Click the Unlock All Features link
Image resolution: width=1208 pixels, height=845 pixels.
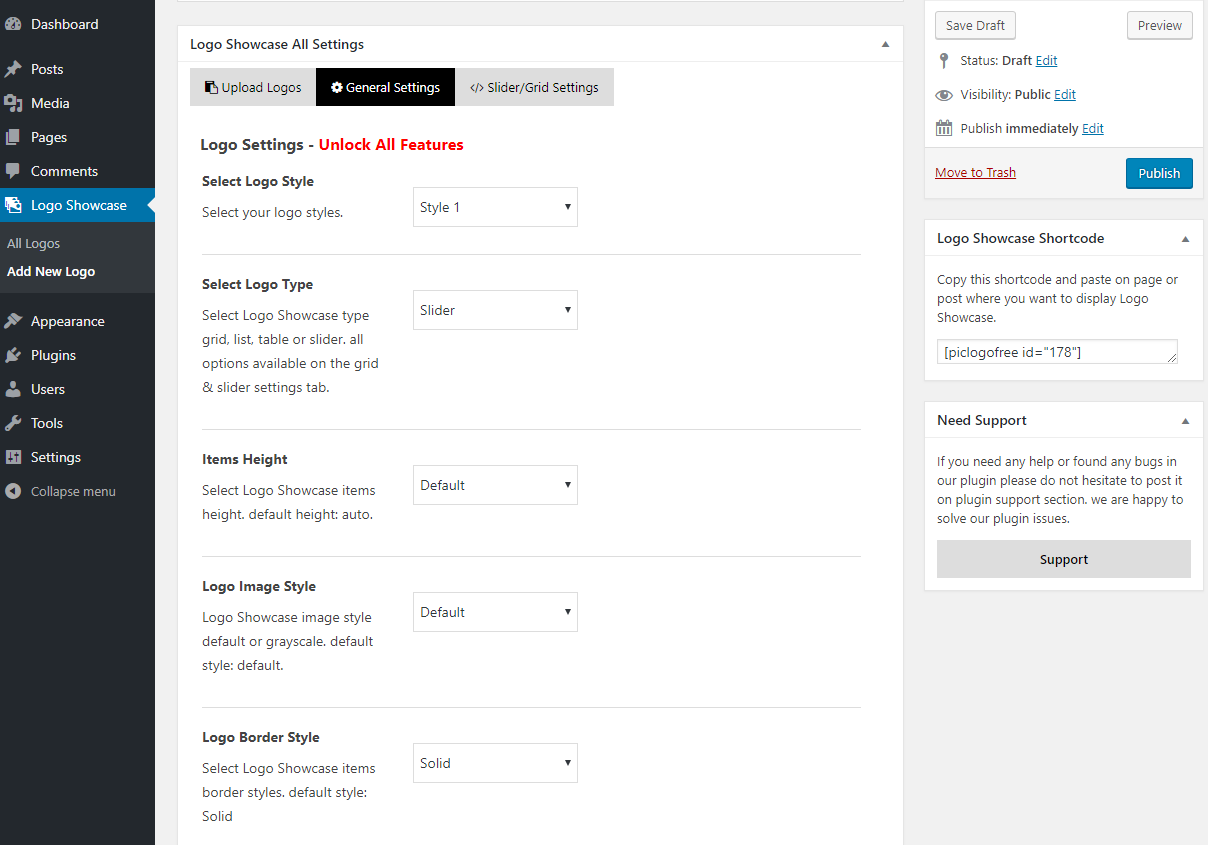coord(391,145)
